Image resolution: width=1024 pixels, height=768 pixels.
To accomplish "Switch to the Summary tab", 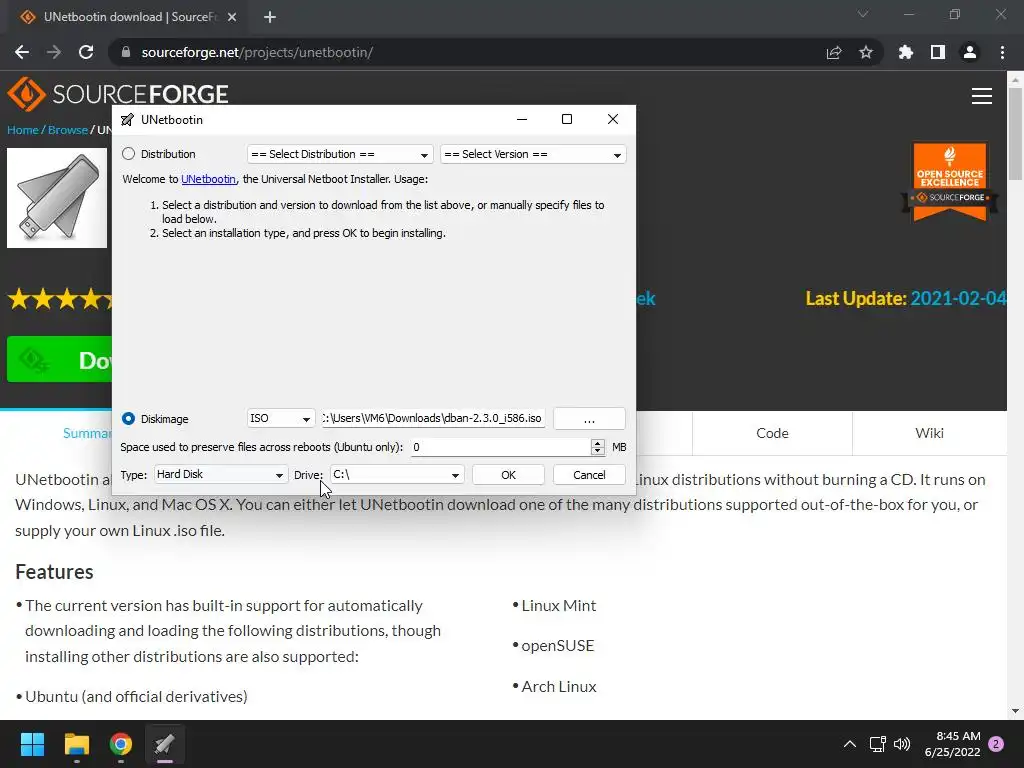I will pyautogui.click(x=88, y=433).
